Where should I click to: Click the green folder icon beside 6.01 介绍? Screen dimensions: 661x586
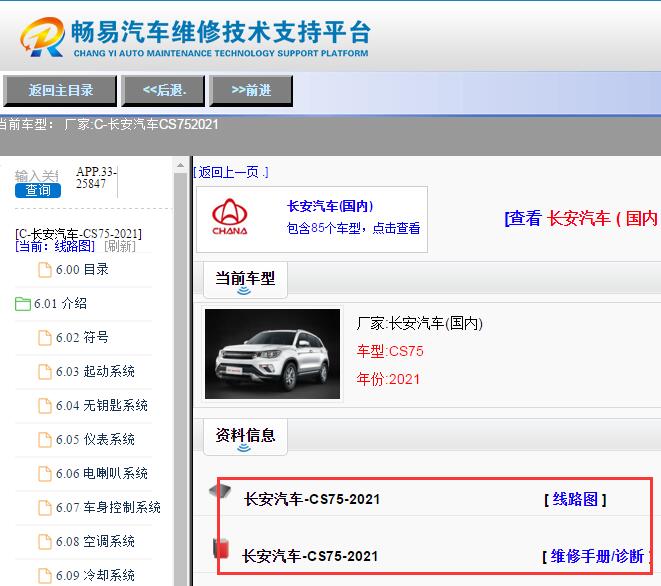[23, 304]
